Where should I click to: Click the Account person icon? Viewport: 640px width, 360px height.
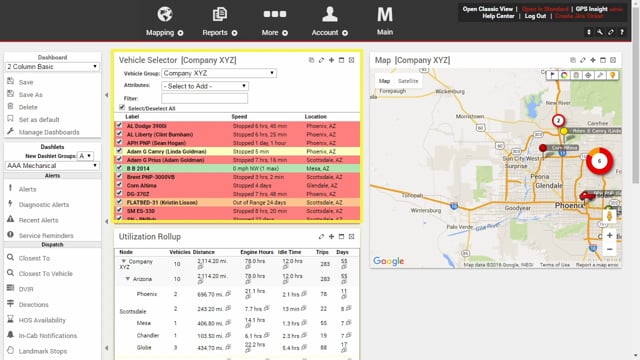pos(329,14)
